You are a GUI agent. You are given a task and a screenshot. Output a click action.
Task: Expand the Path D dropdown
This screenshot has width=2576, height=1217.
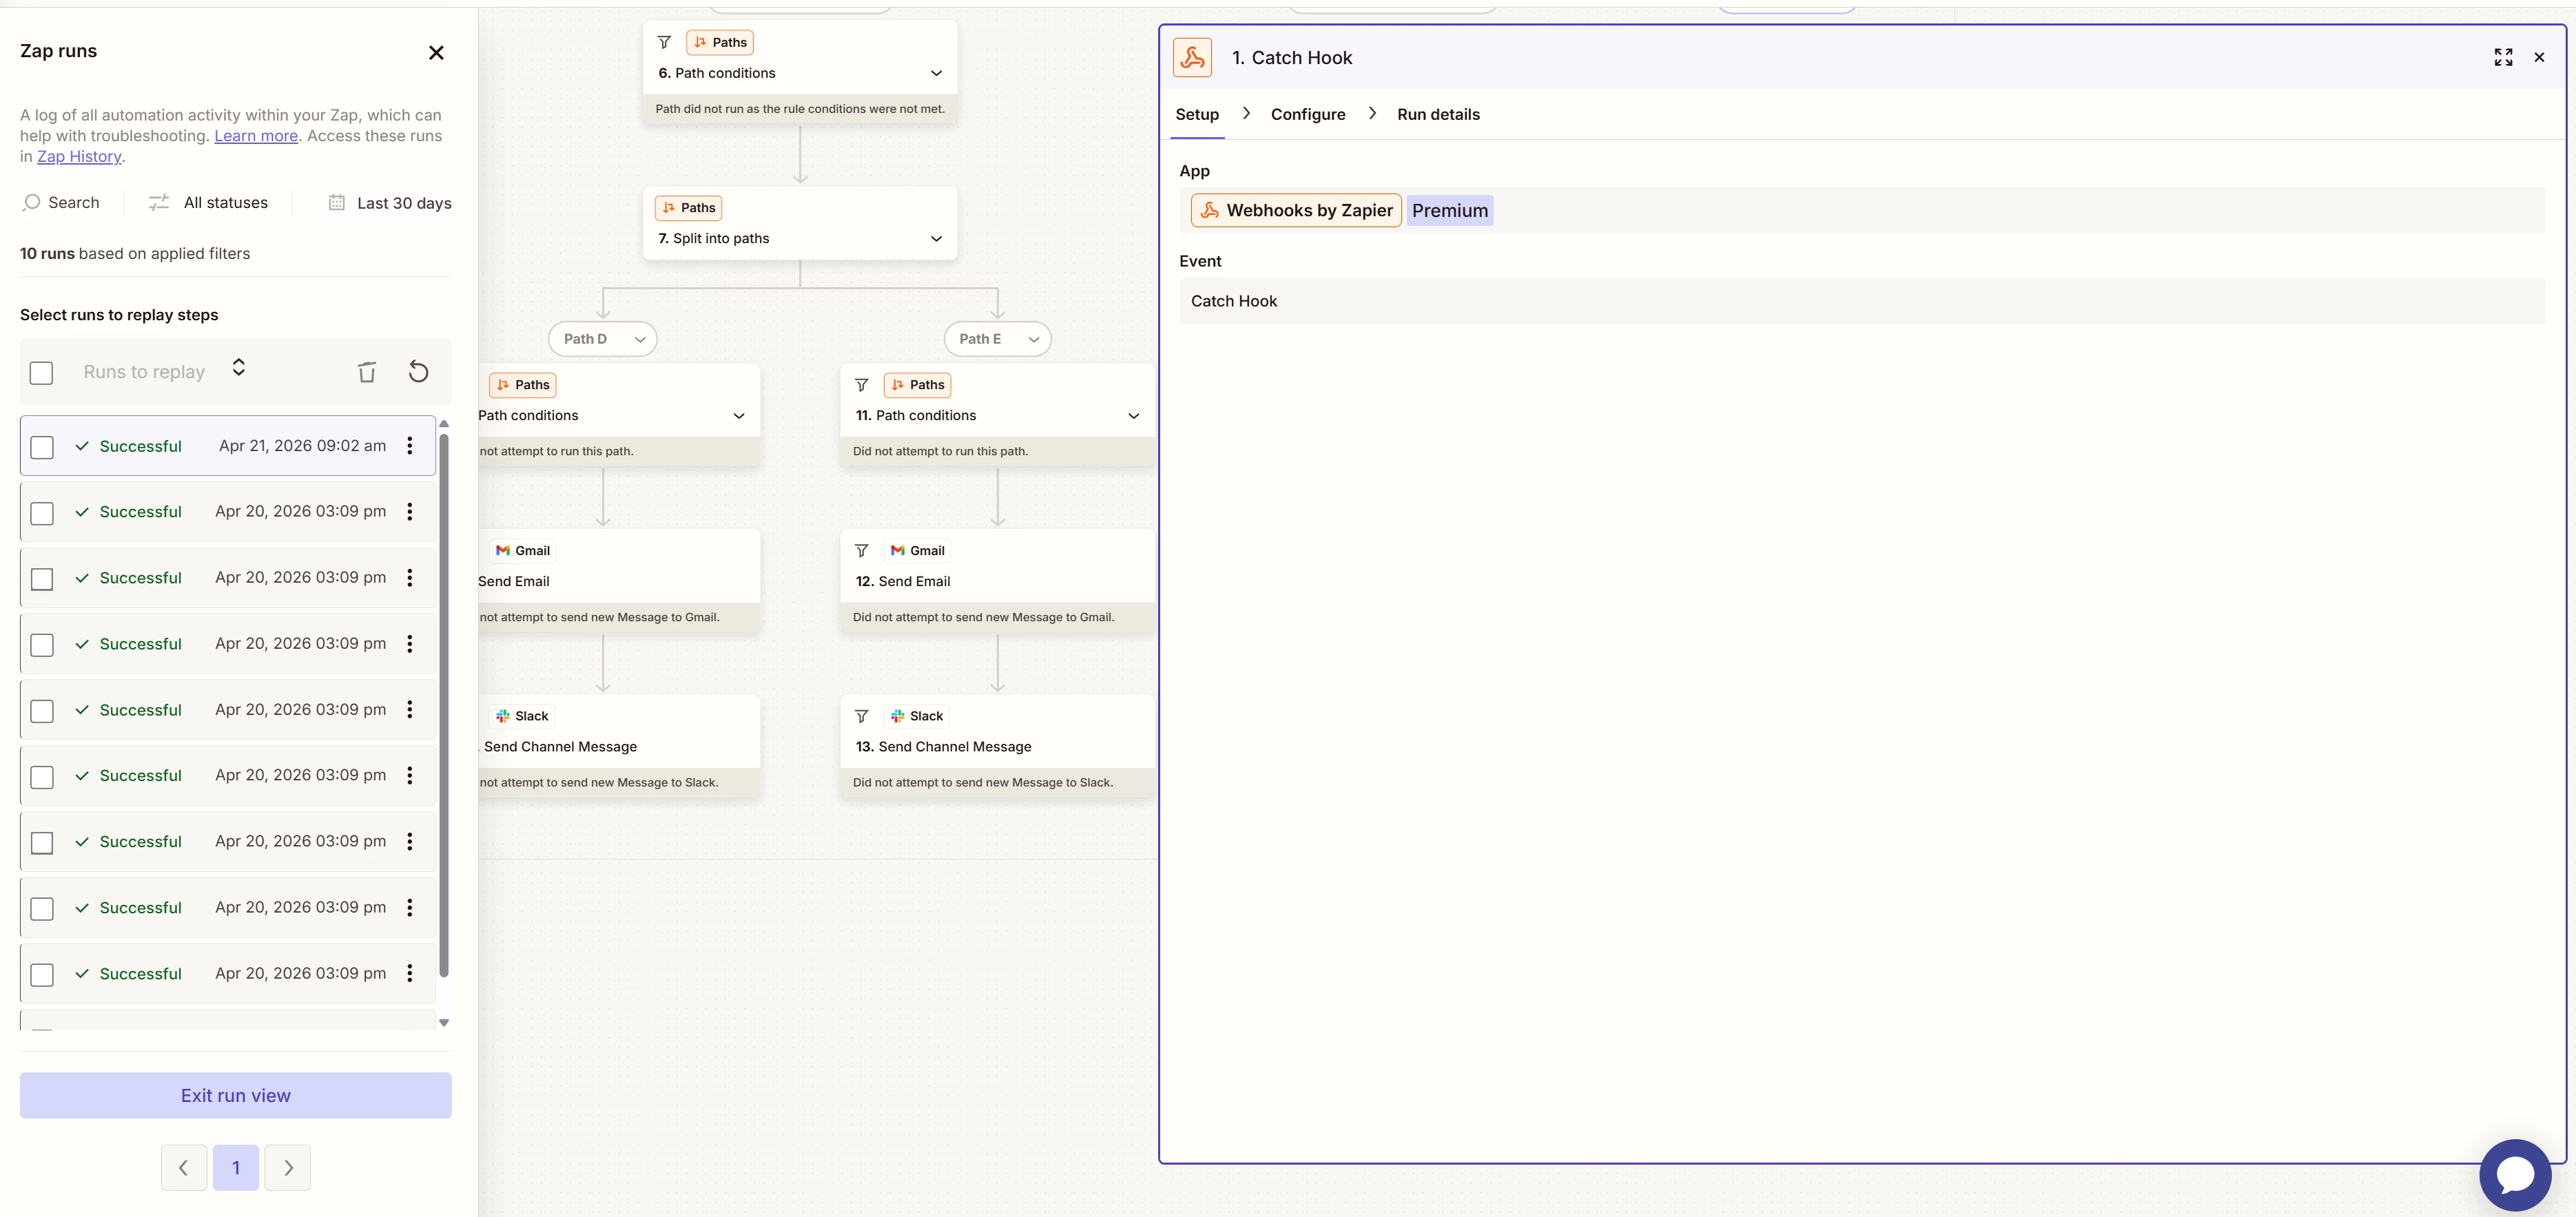pyautogui.click(x=639, y=339)
